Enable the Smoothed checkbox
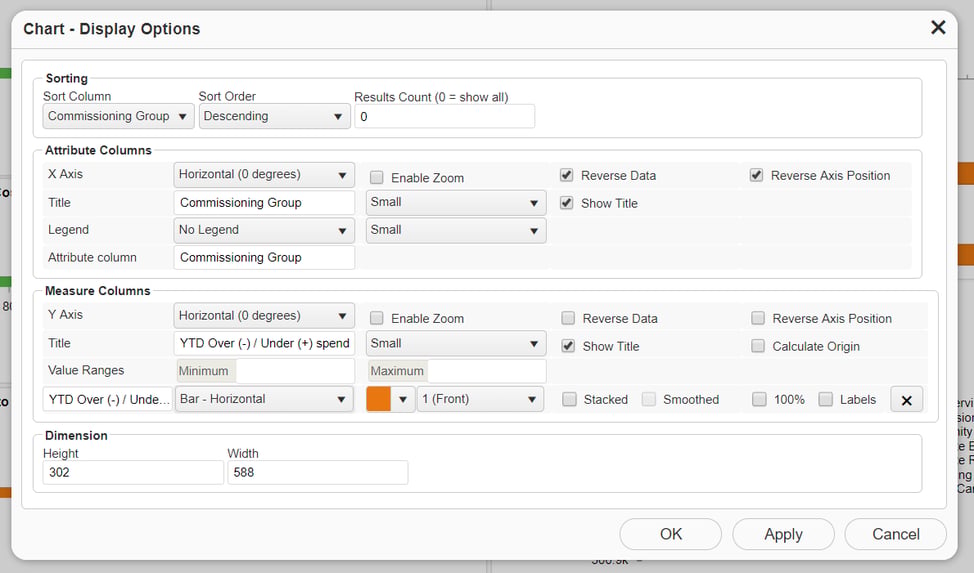 point(649,400)
